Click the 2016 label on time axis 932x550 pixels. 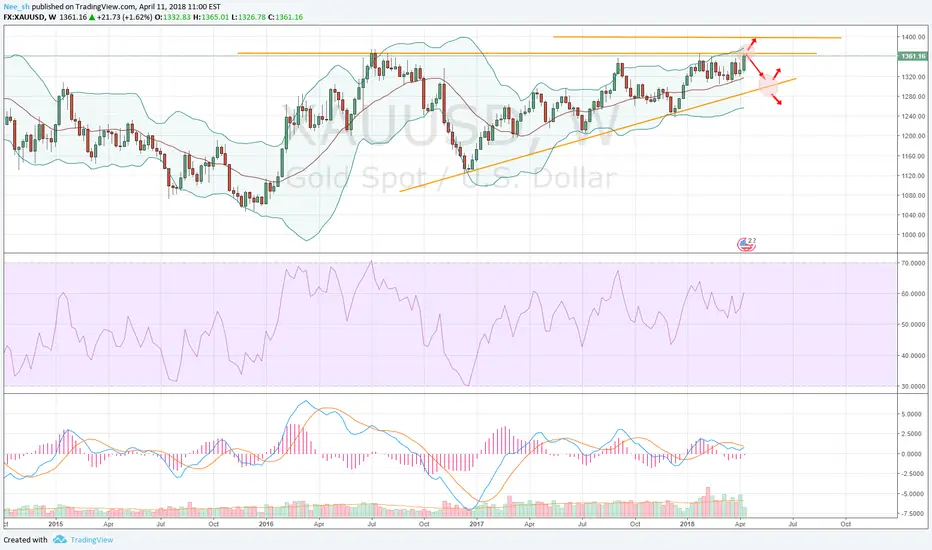click(266, 524)
